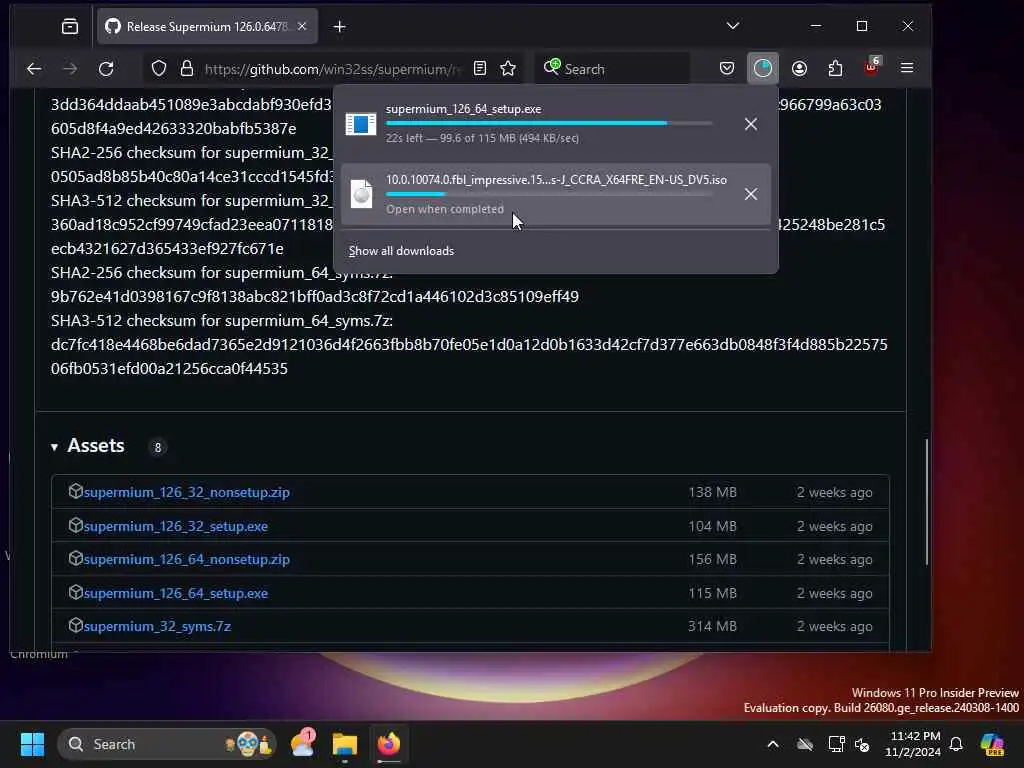Click the 314 MB size text
The image size is (1024, 768).
tap(712, 626)
